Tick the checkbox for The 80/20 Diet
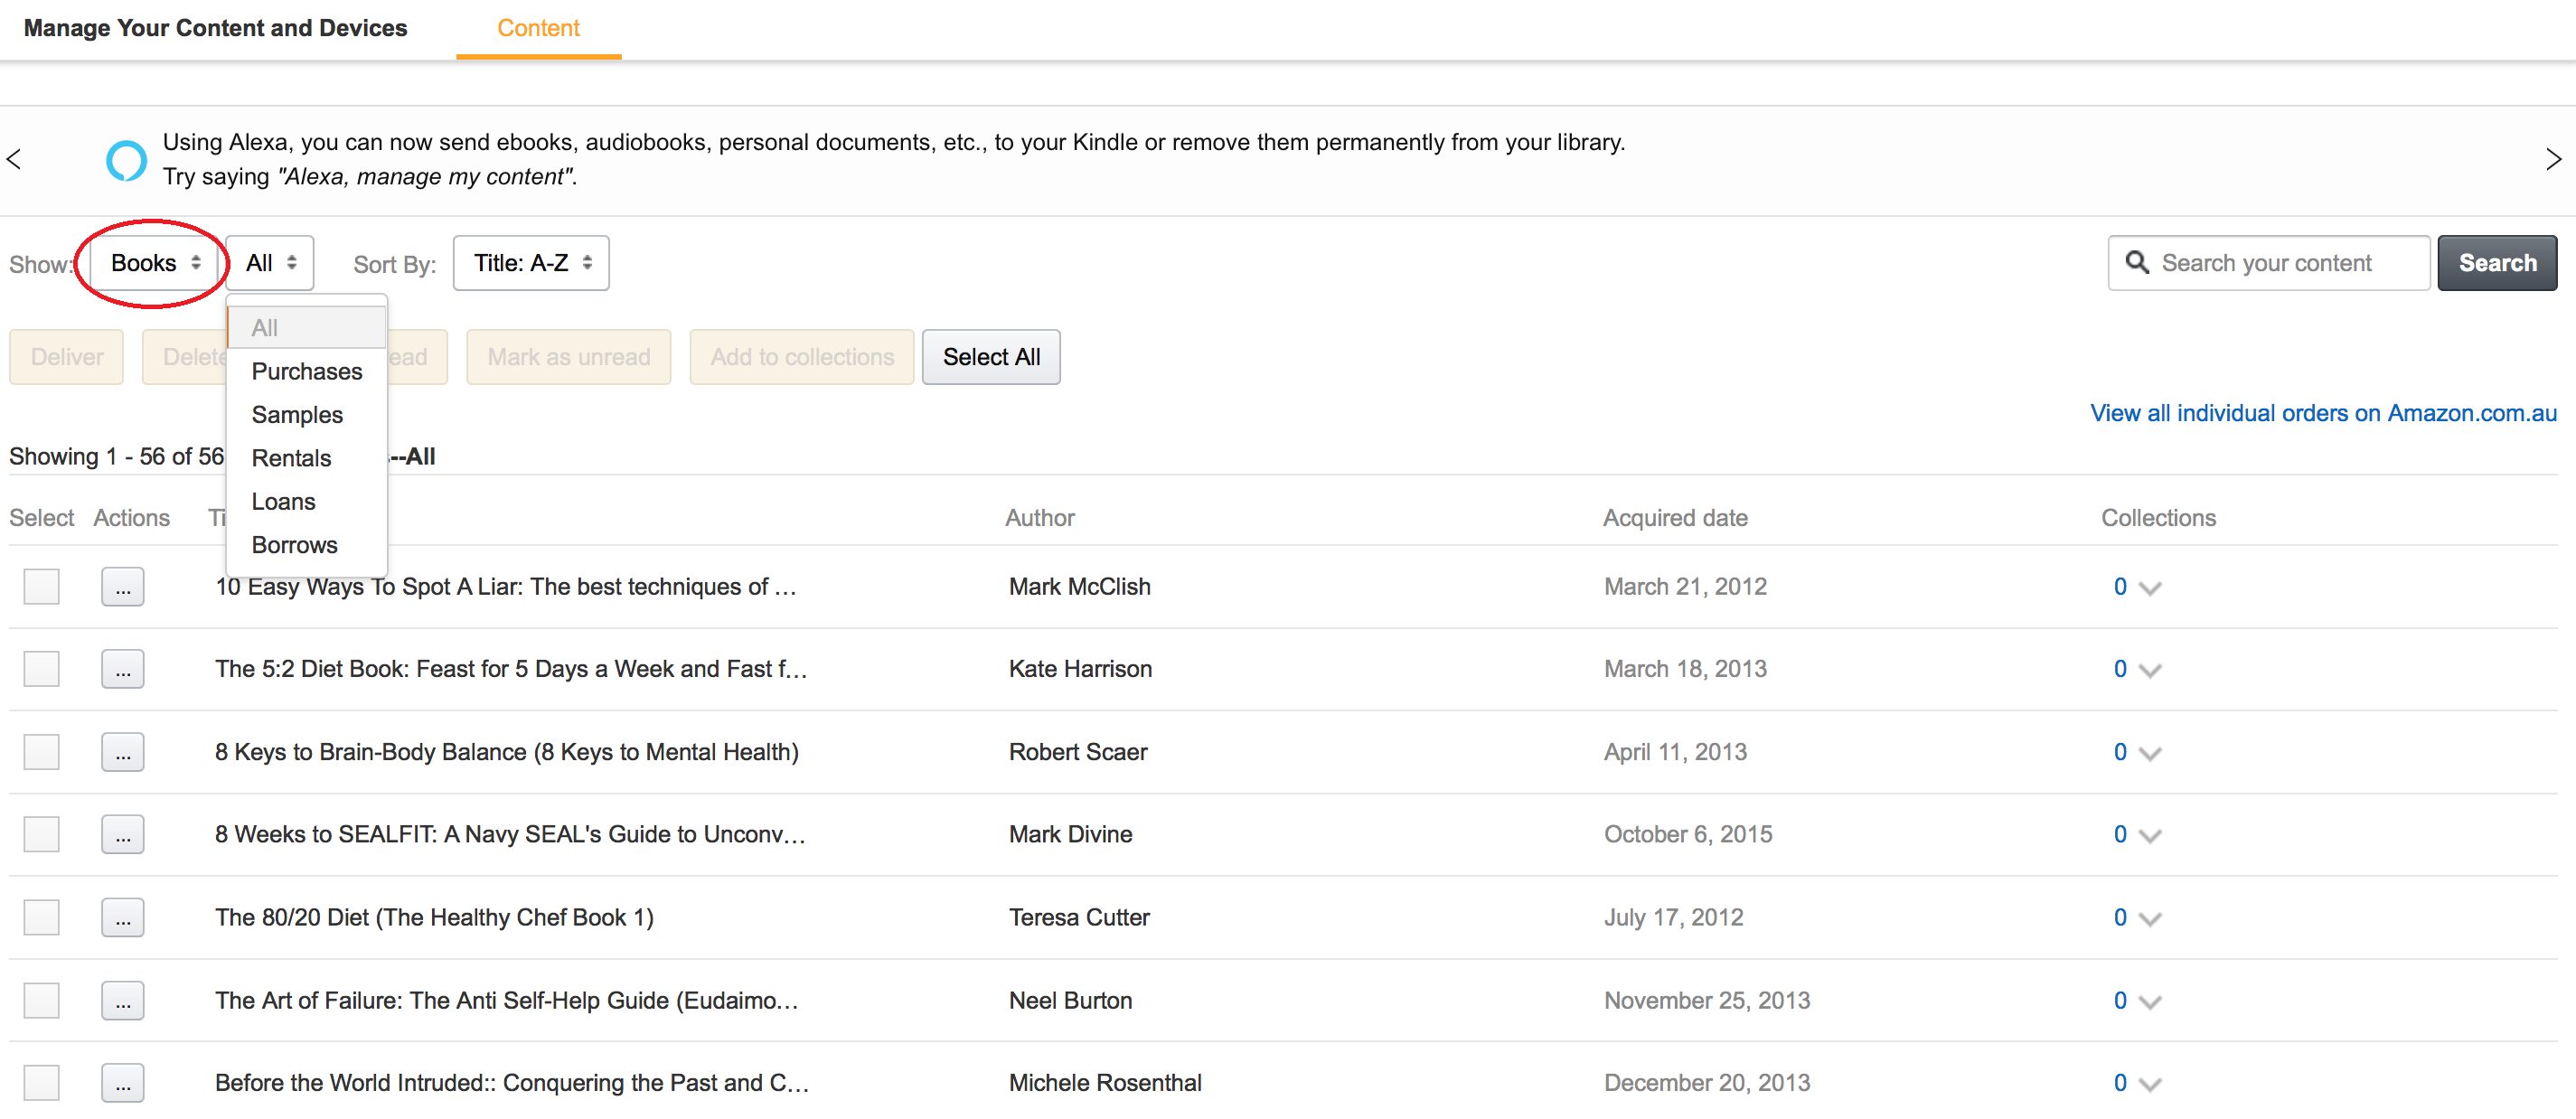The height and width of the screenshot is (1119, 2576). point(42,918)
